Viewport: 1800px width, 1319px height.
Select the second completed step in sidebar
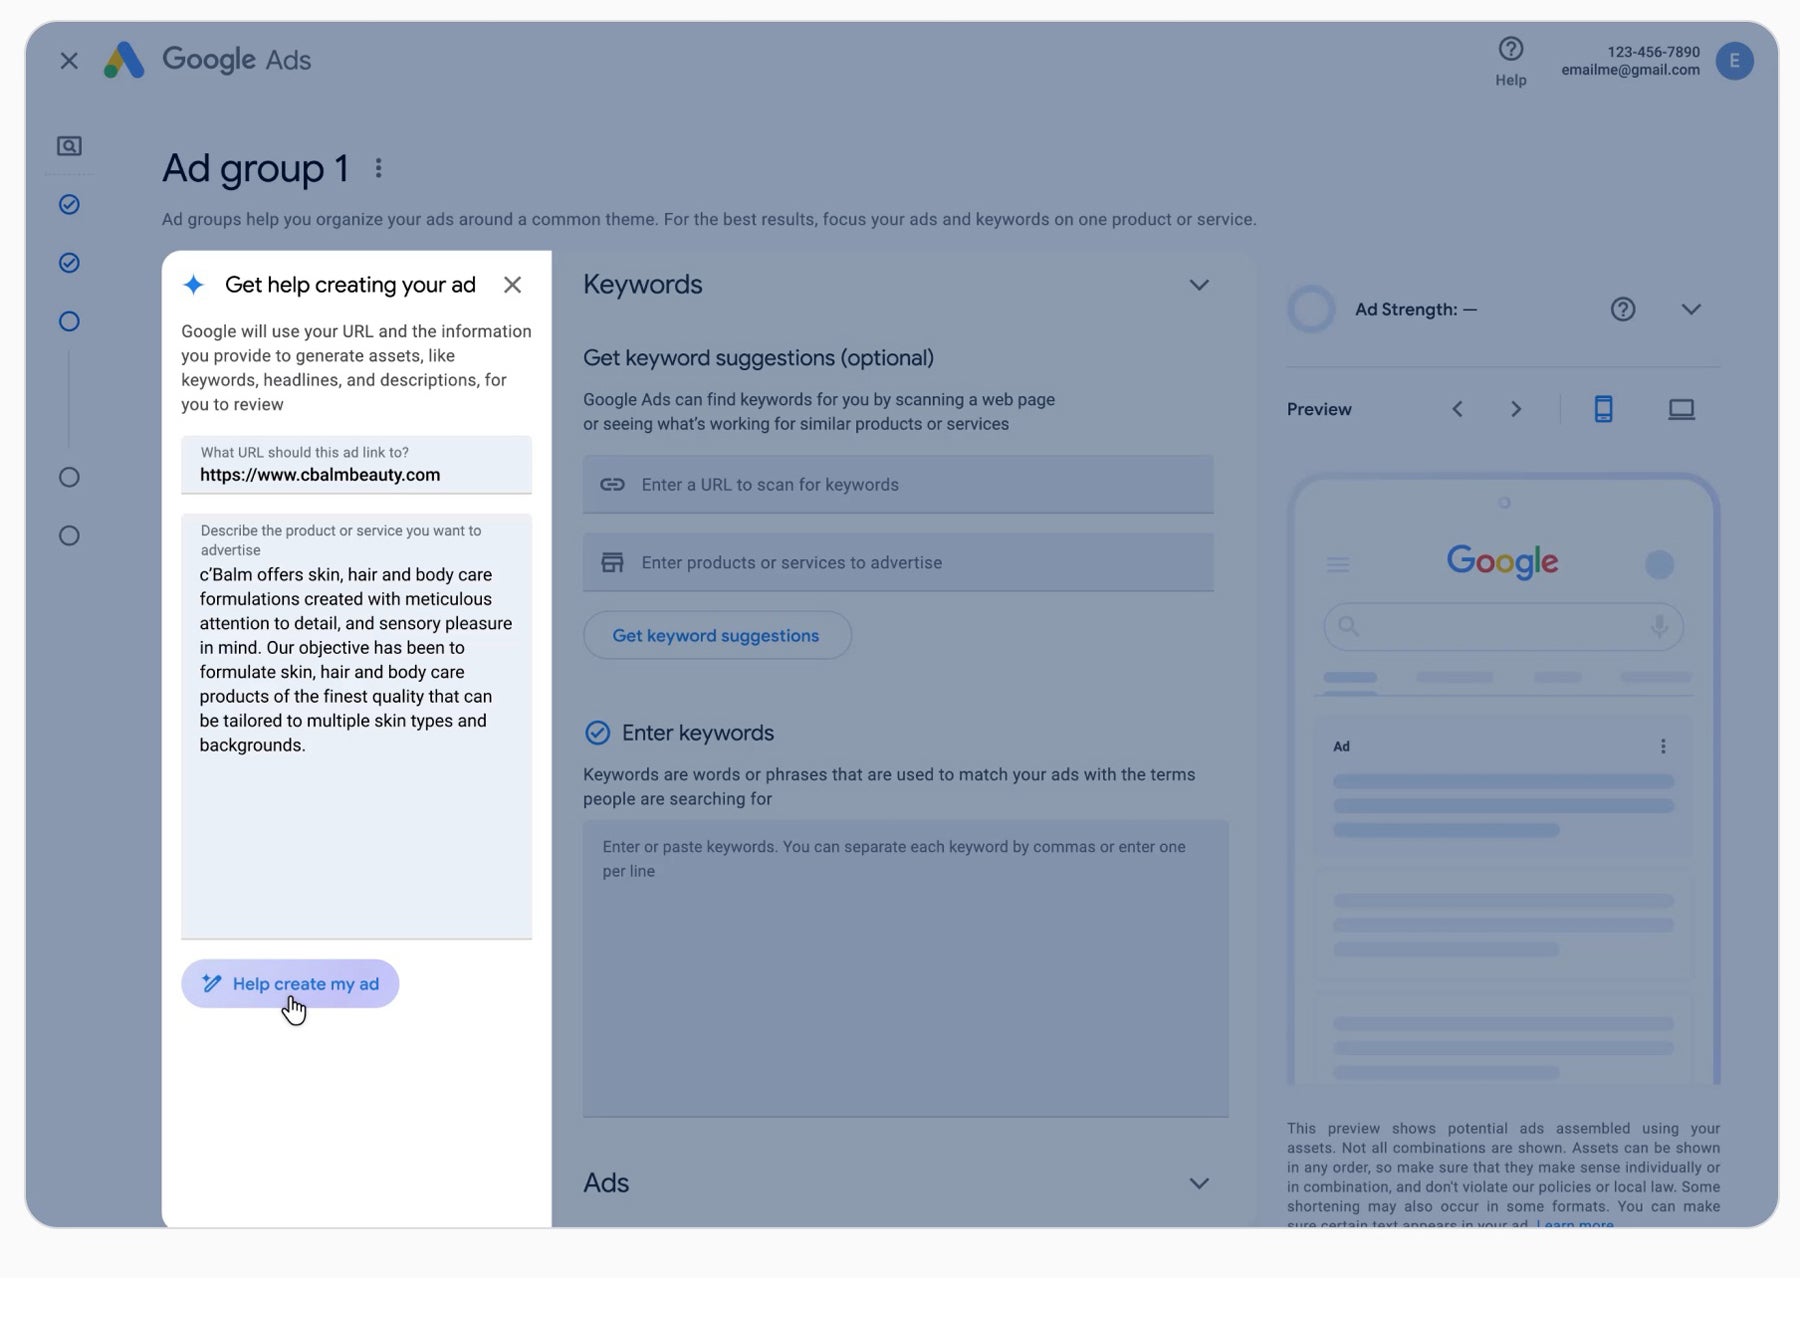pos(69,263)
